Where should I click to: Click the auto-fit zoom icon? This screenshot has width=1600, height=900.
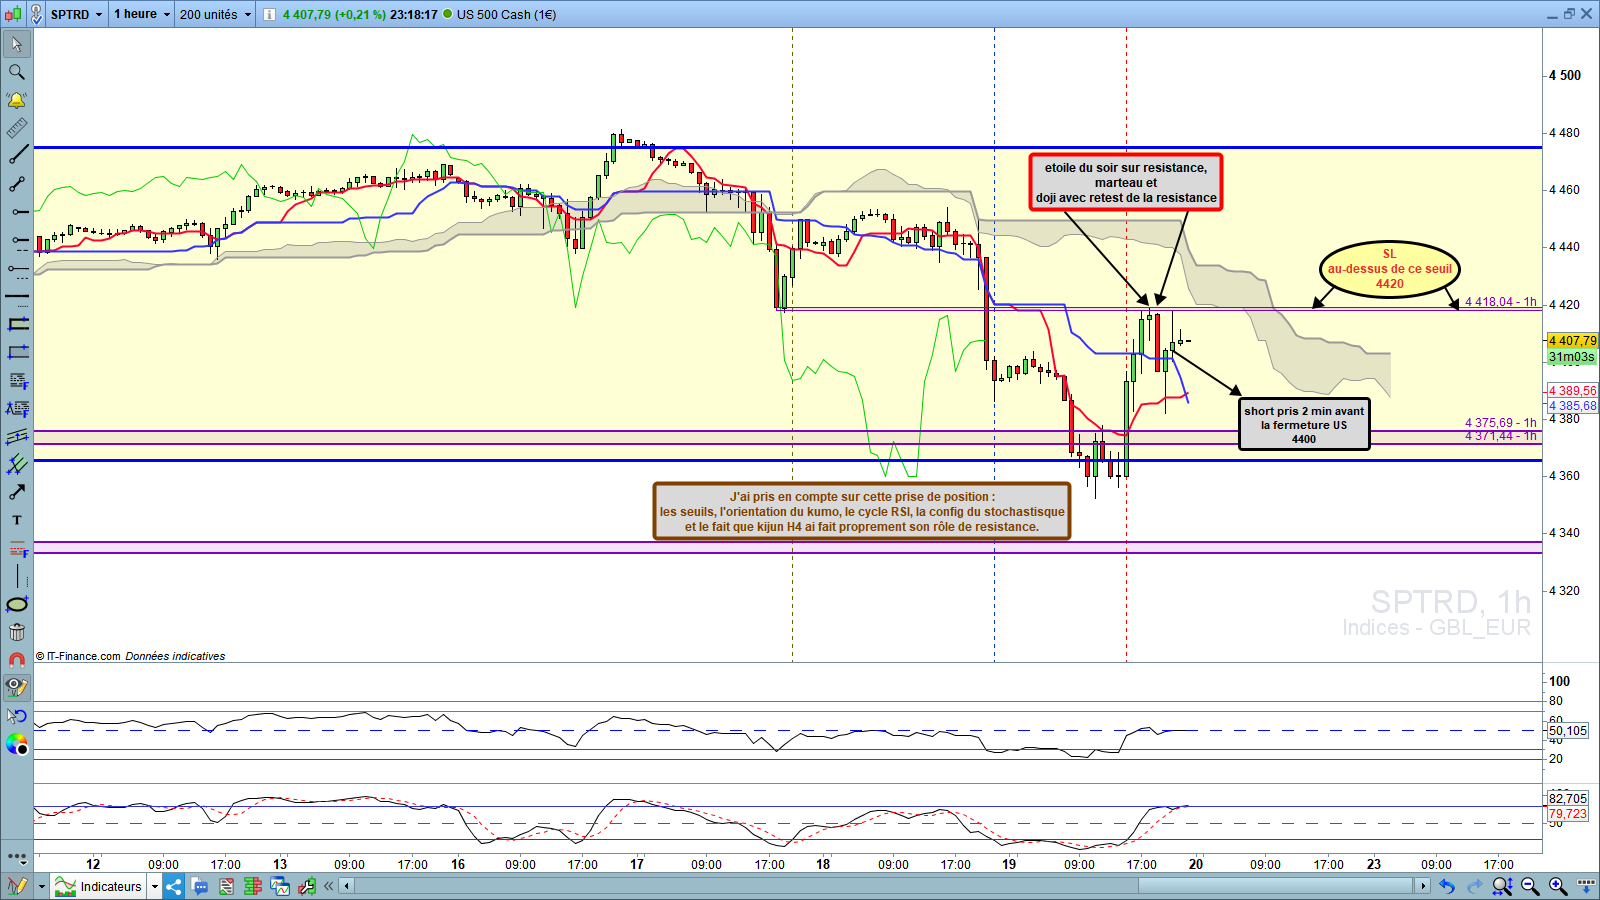tap(1502, 886)
